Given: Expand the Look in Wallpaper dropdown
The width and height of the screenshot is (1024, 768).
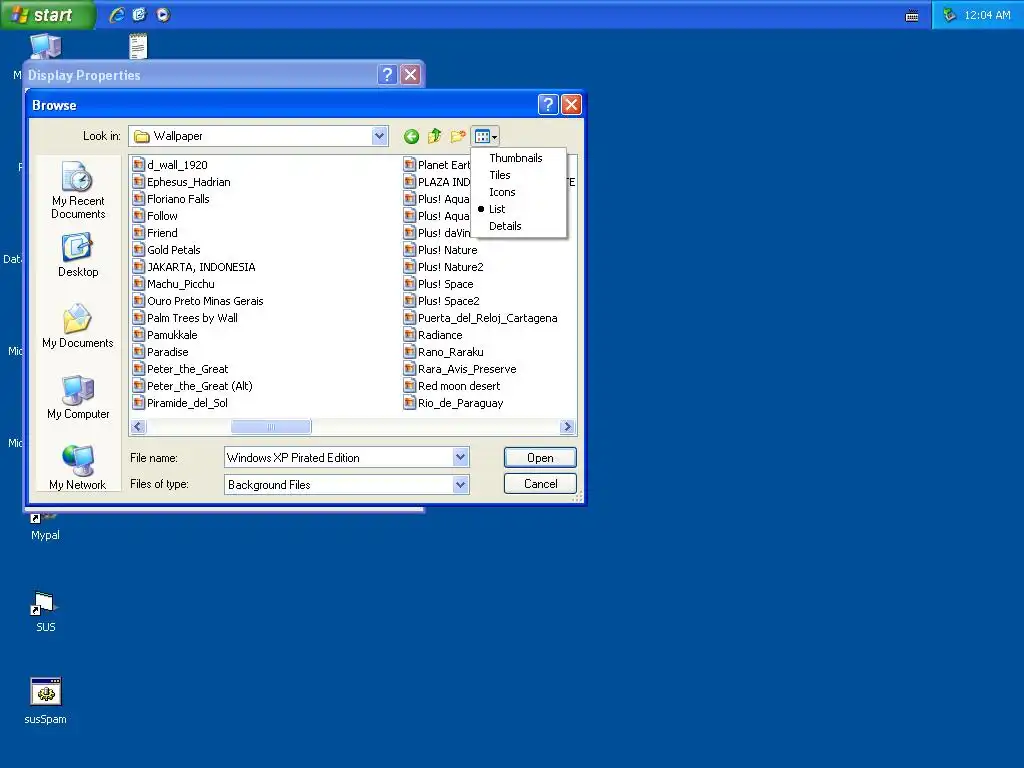Looking at the screenshot, I should (379, 136).
